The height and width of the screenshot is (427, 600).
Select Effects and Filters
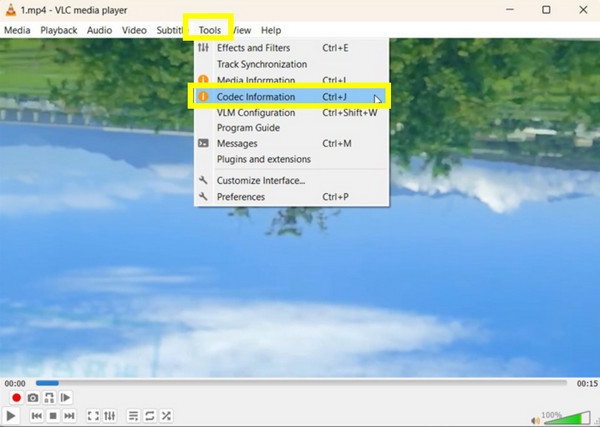[292, 48]
